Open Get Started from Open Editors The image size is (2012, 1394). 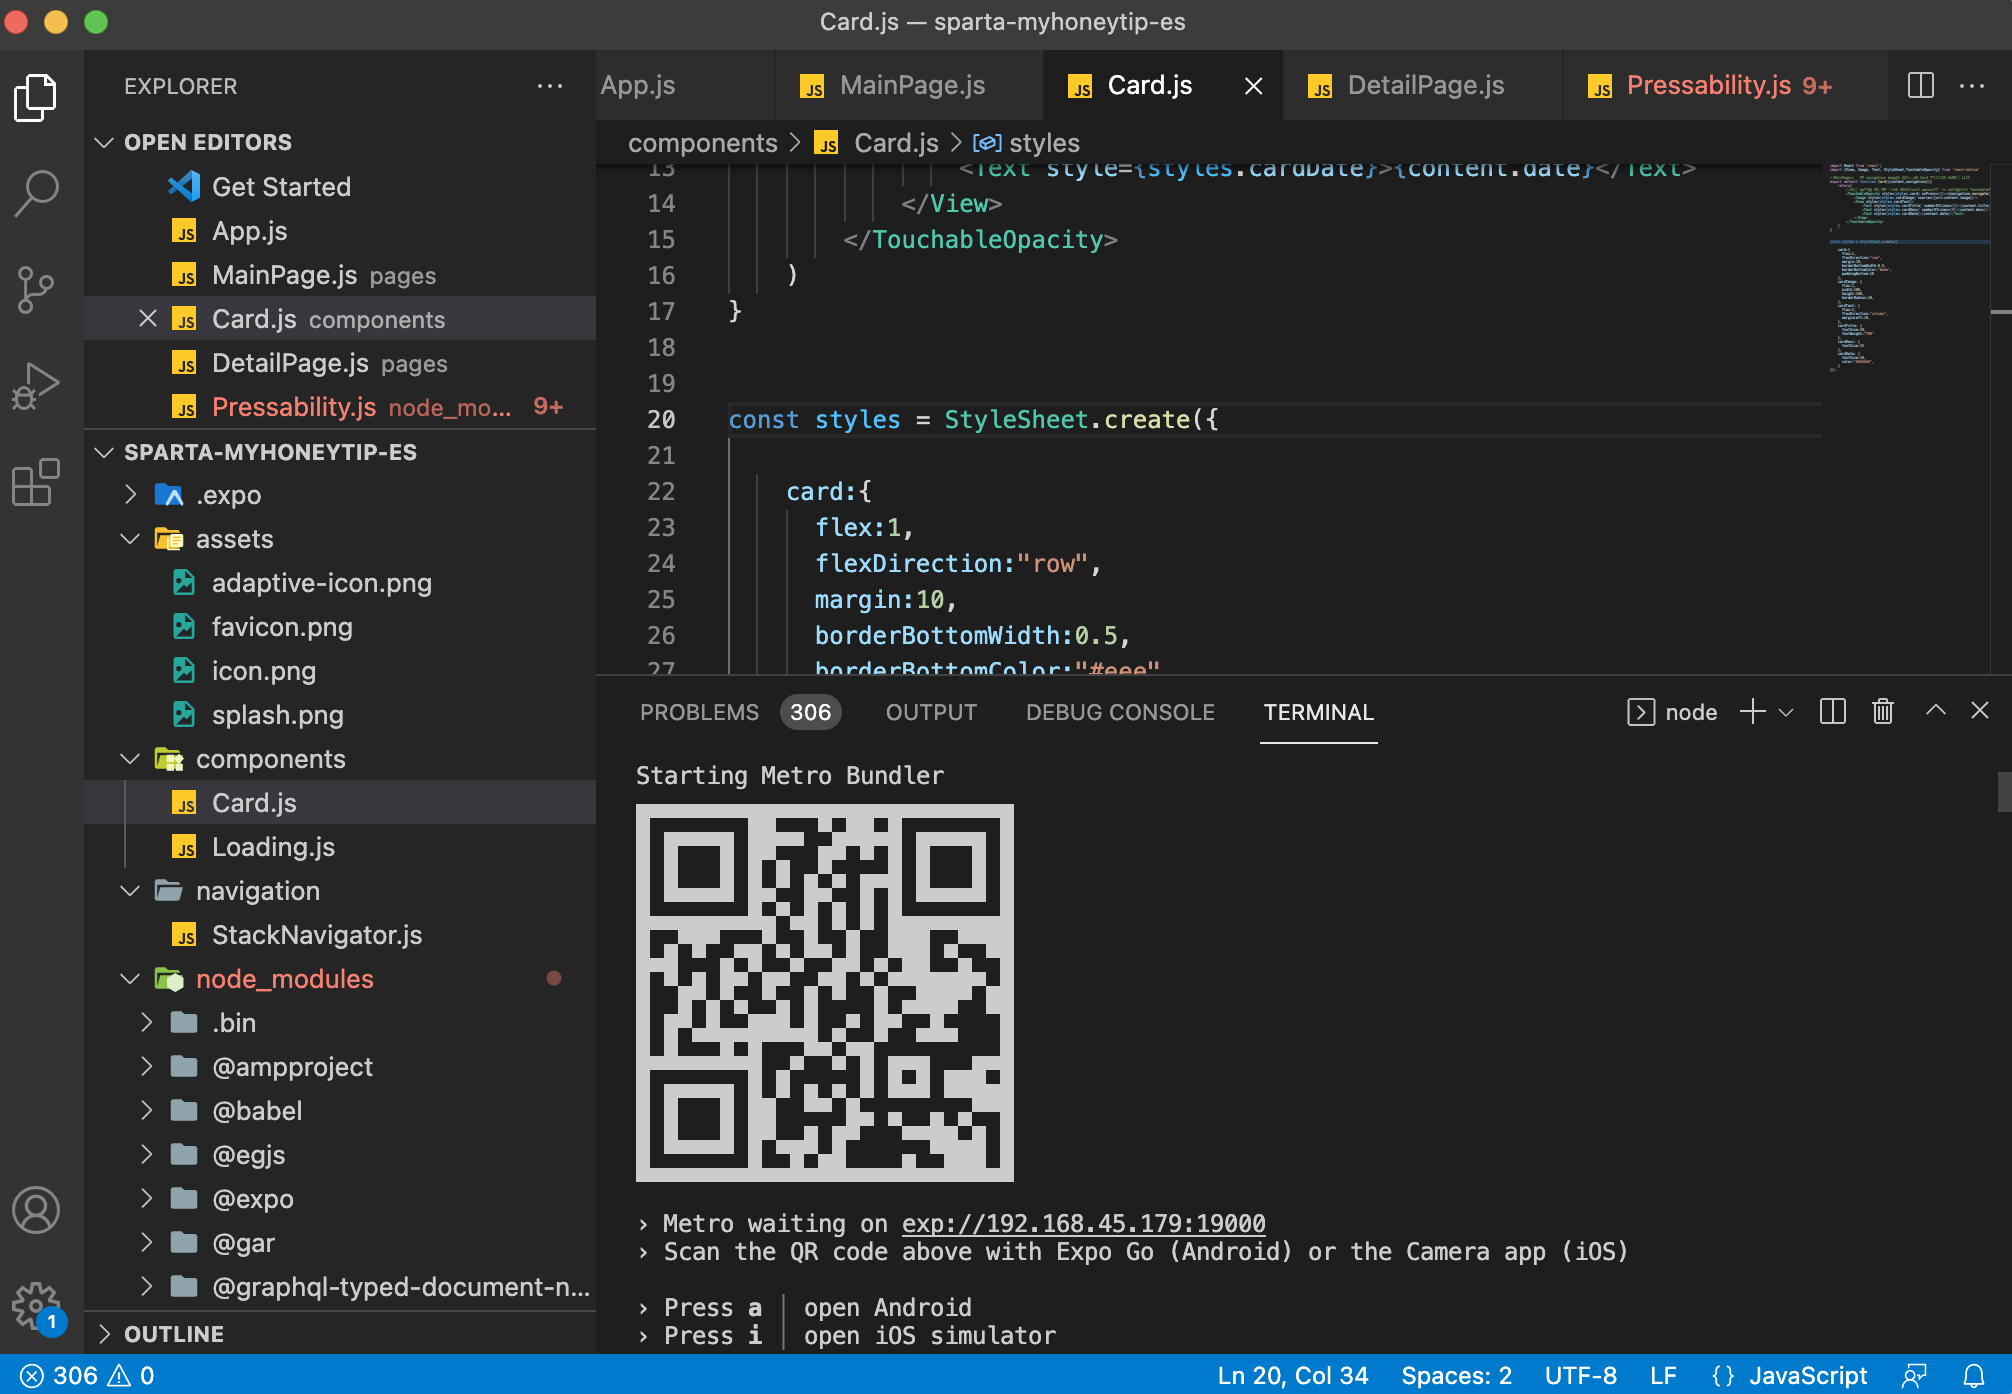(x=281, y=187)
